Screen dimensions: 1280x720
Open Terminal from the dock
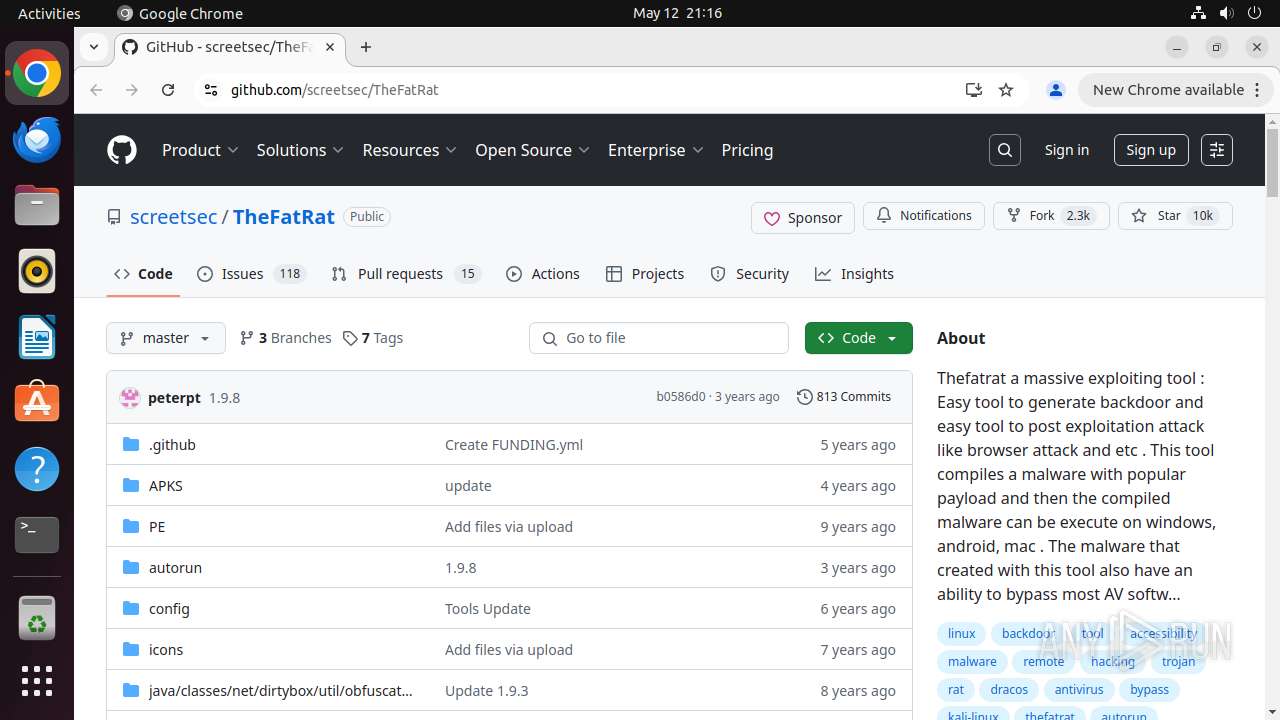pyautogui.click(x=37, y=535)
